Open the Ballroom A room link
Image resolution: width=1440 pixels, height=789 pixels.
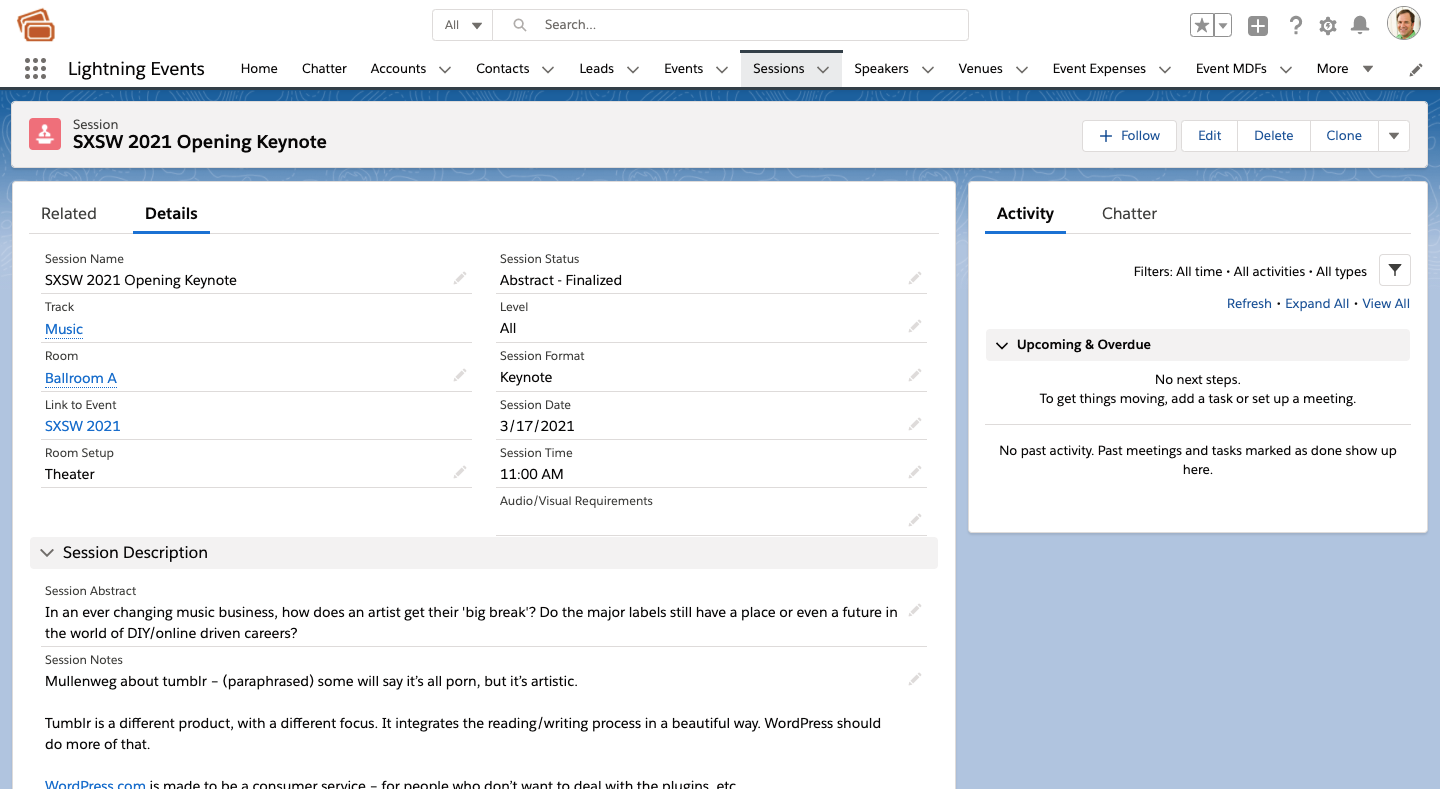click(81, 378)
